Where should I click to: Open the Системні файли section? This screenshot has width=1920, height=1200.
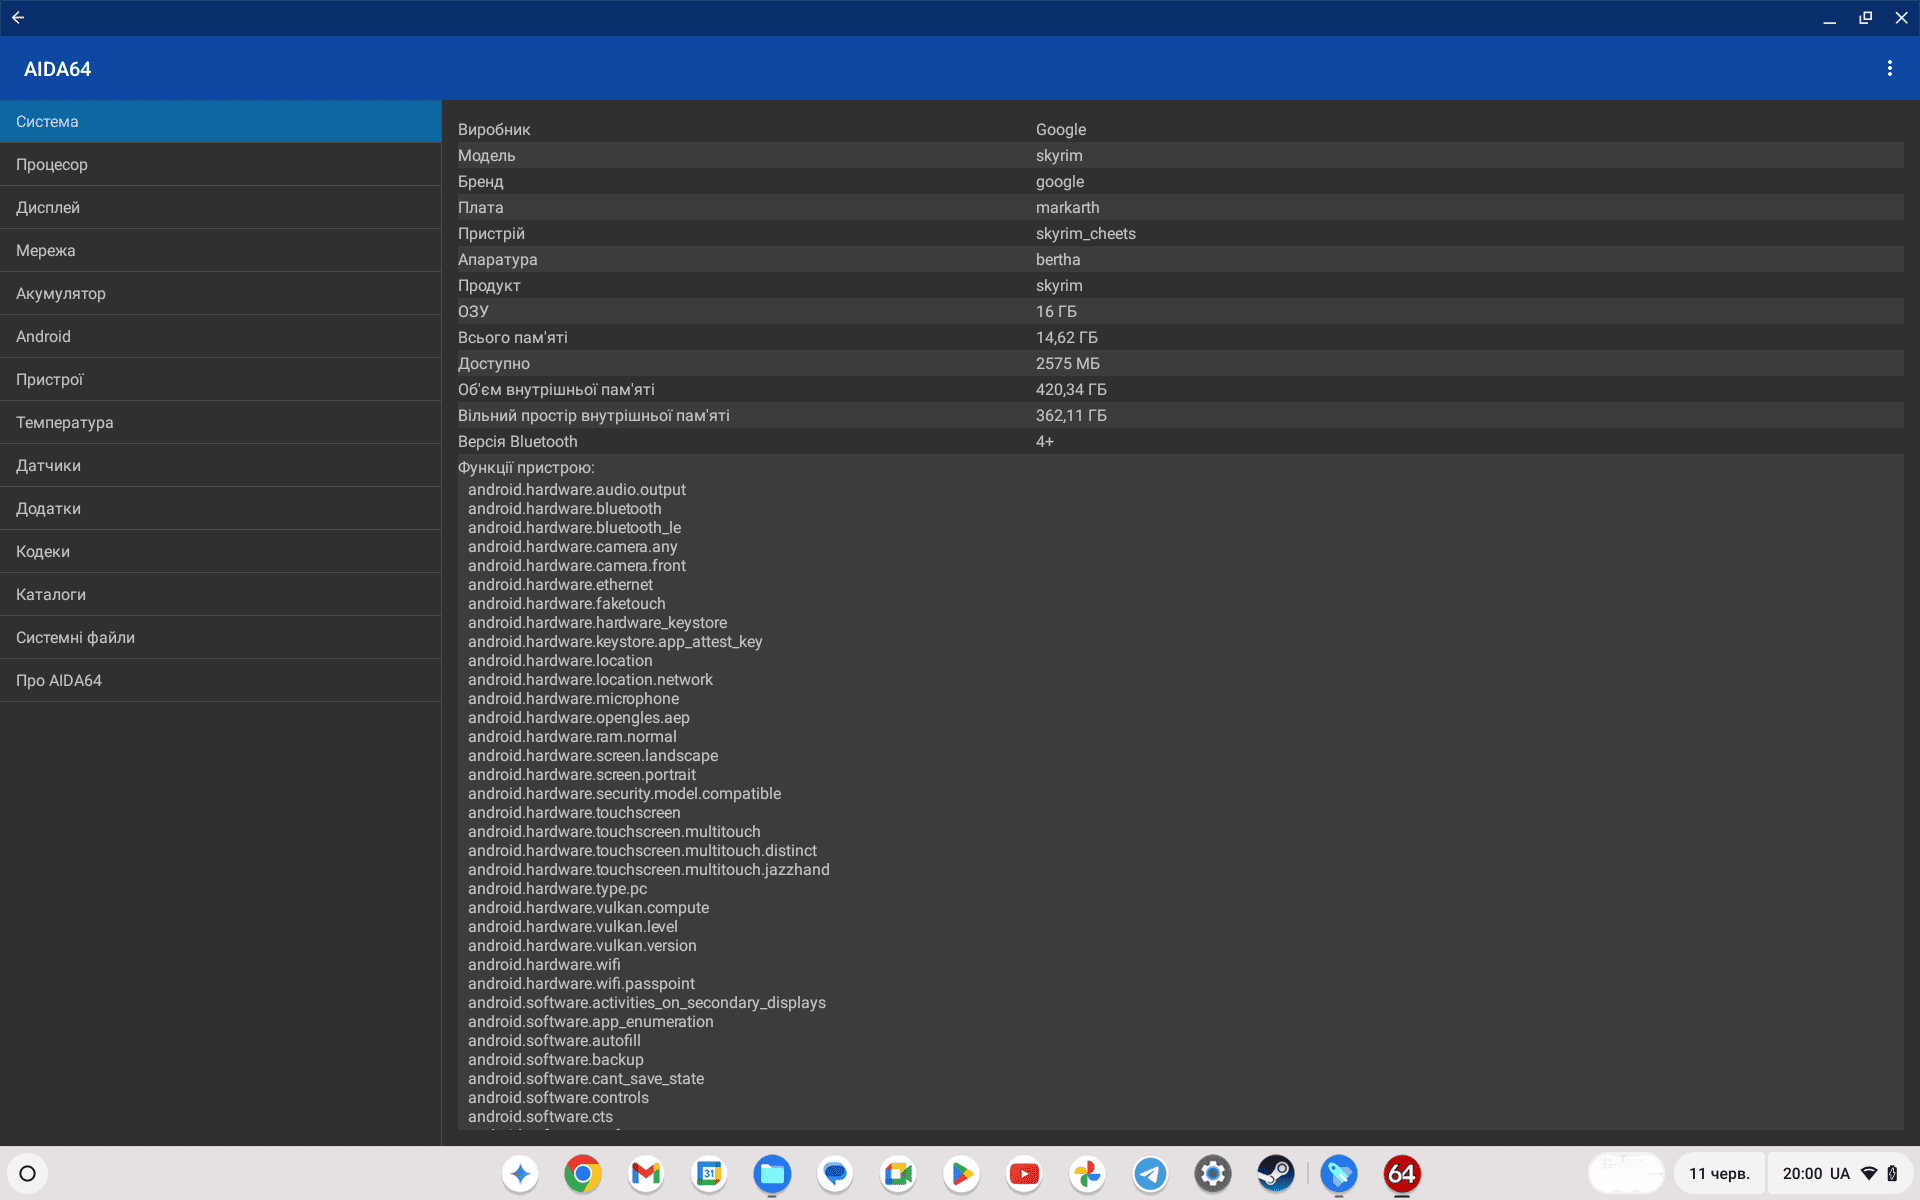point(220,637)
